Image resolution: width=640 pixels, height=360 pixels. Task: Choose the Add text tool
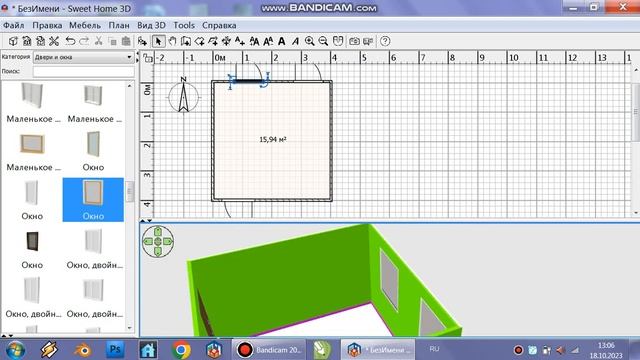240,41
